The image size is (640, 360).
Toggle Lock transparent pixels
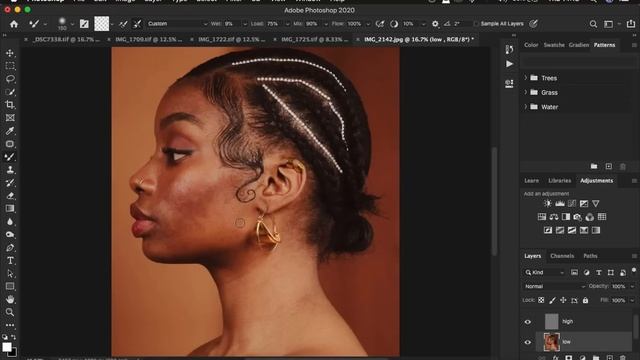coord(541,300)
